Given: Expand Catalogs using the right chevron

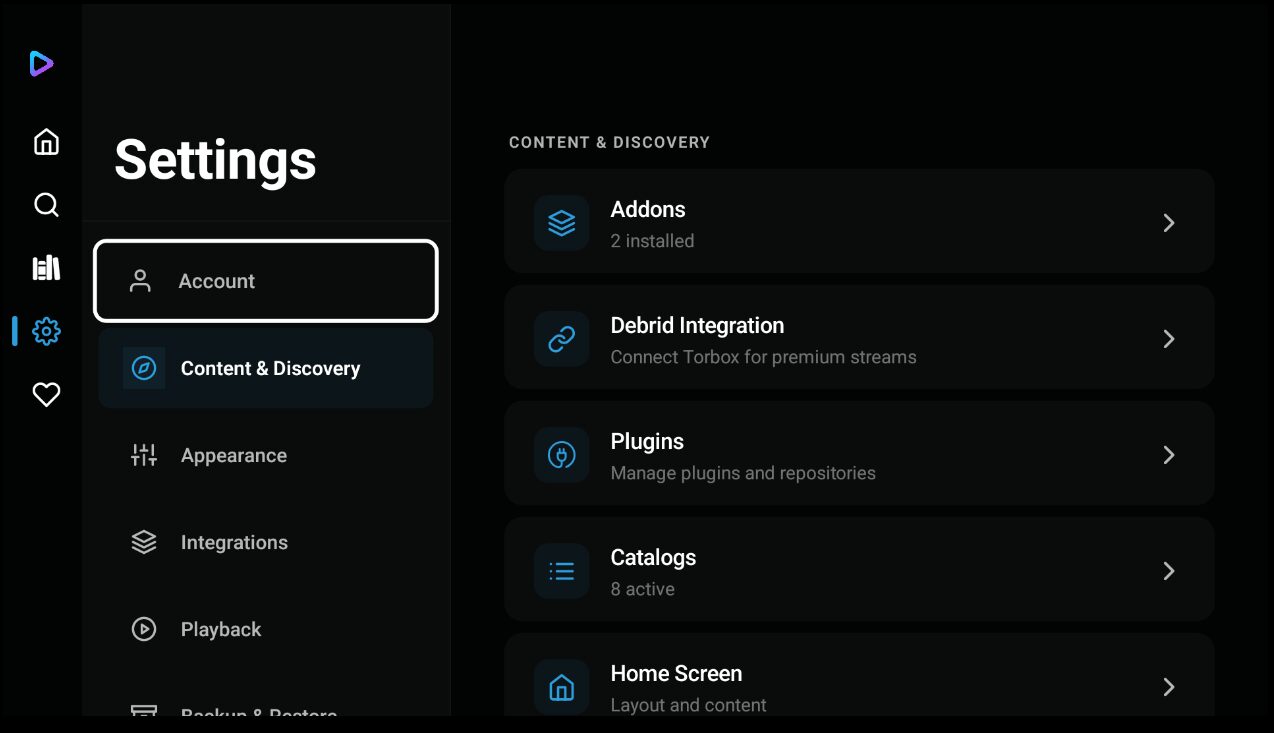Looking at the screenshot, I should click(x=1168, y=571).
